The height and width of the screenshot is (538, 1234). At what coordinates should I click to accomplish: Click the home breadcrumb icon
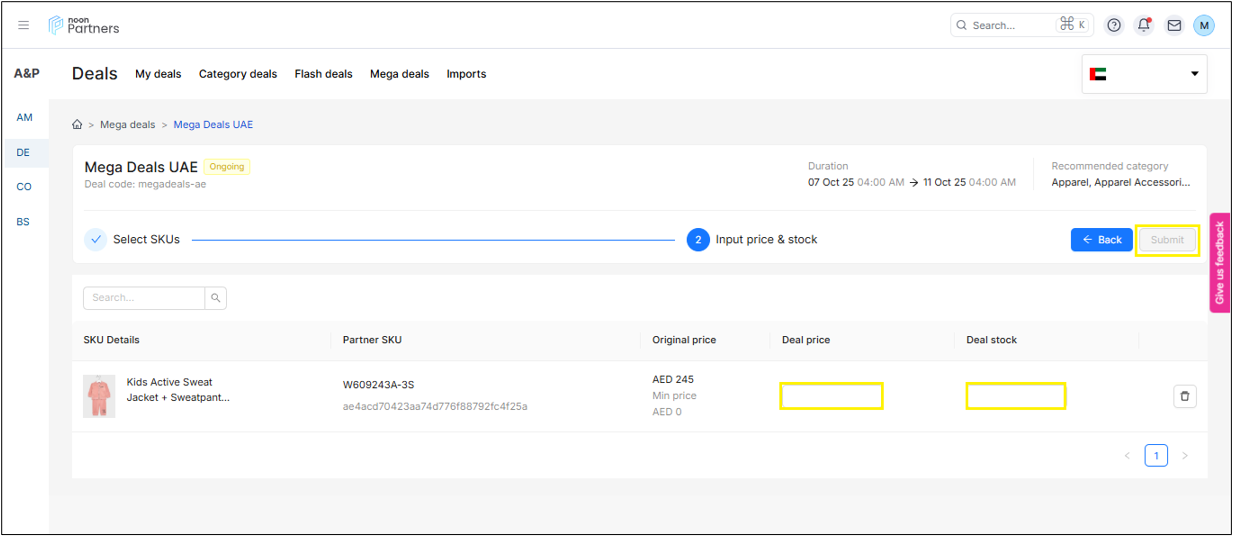click(77, 125)
